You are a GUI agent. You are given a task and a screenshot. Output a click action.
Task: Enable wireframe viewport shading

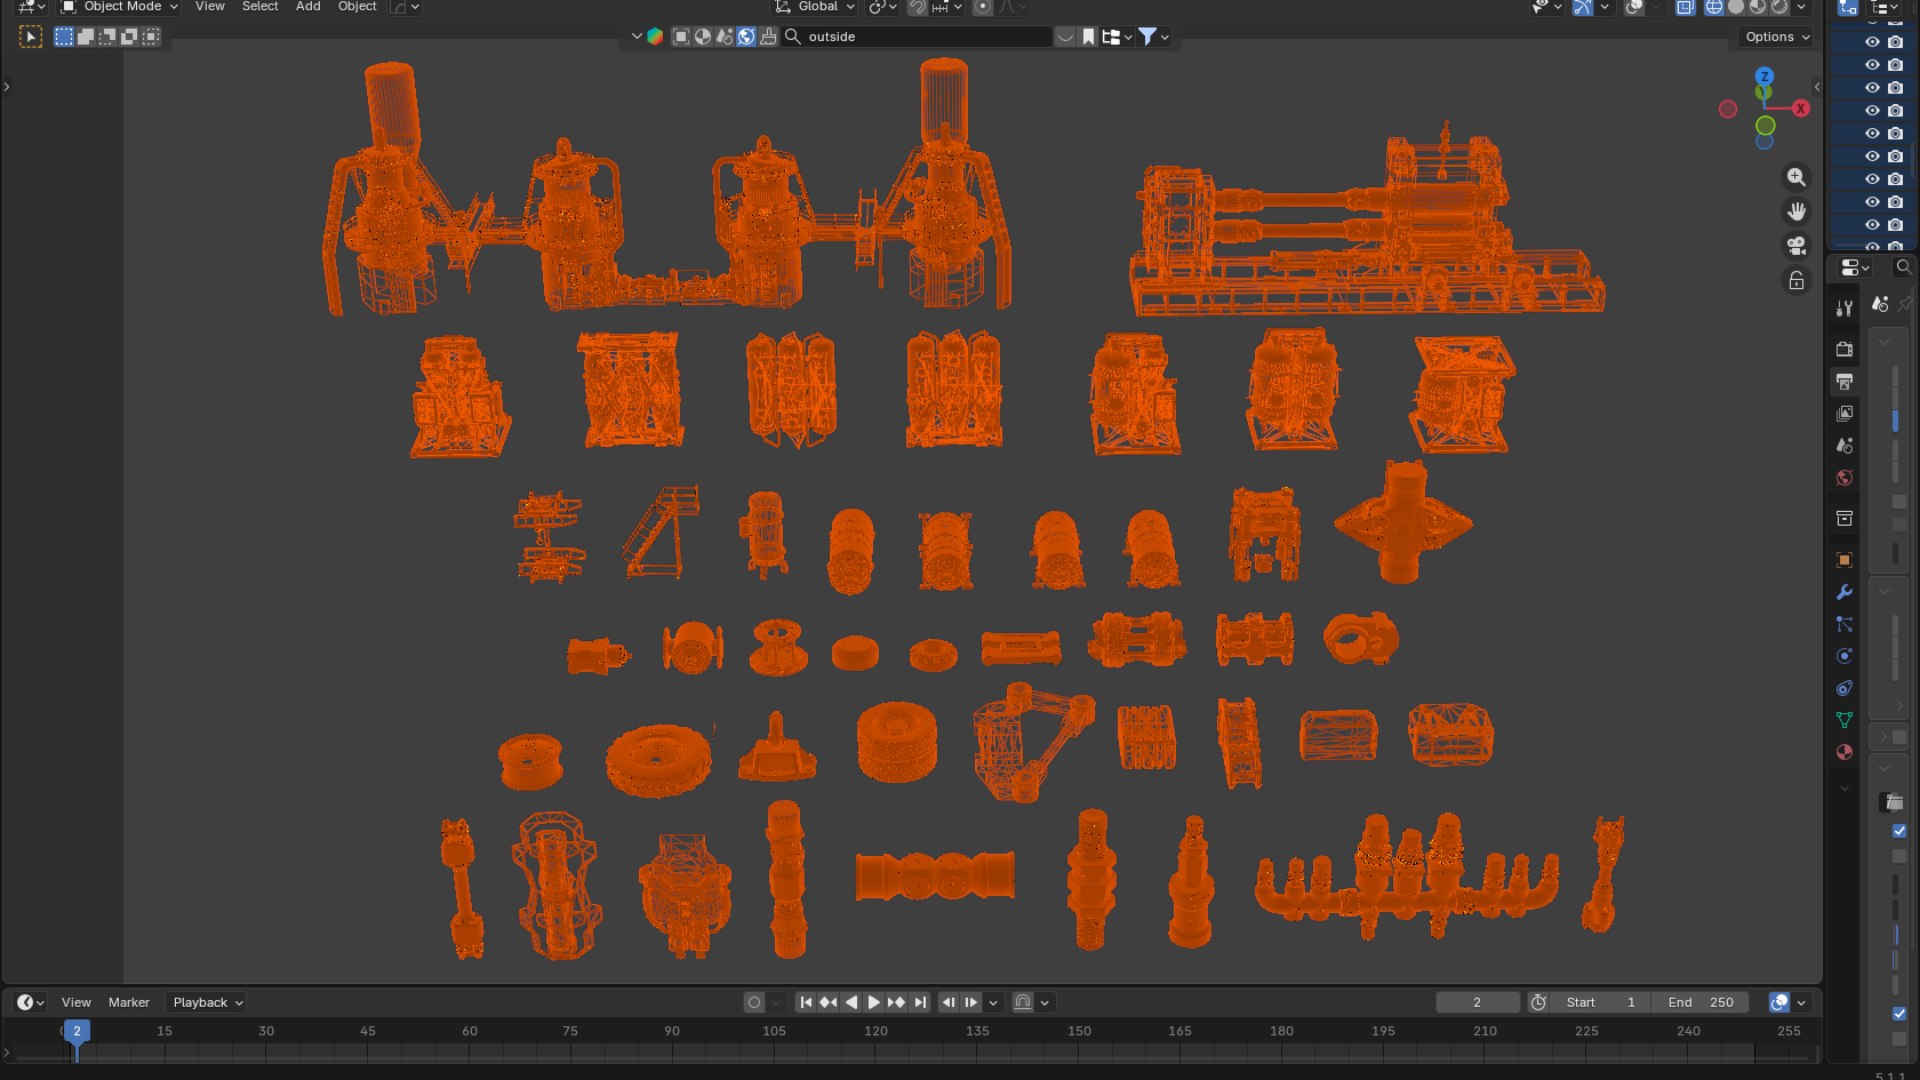(x=1714, y=7)
